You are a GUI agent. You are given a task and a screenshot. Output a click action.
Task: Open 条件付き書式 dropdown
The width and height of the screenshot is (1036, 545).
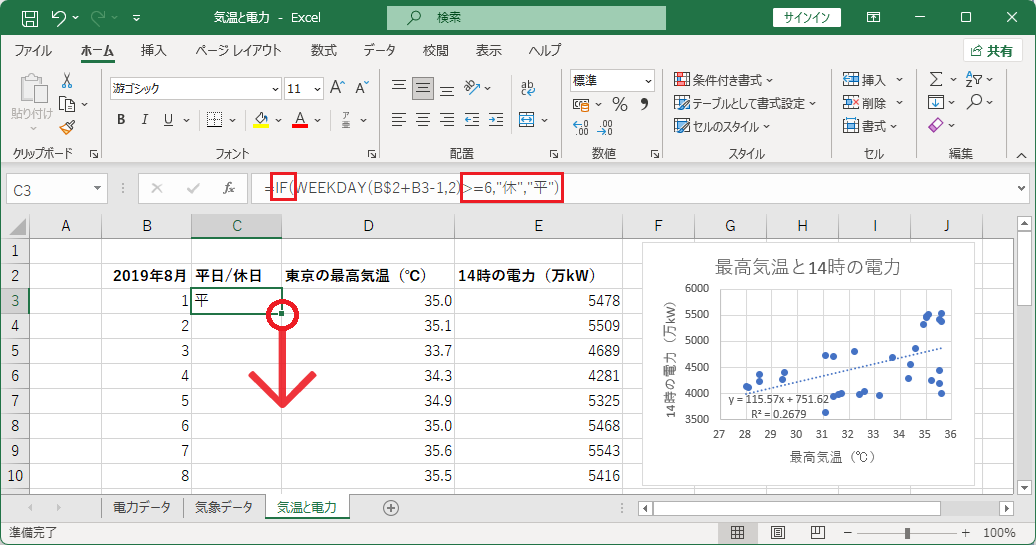pyautogui.click(x=723, y=80)
